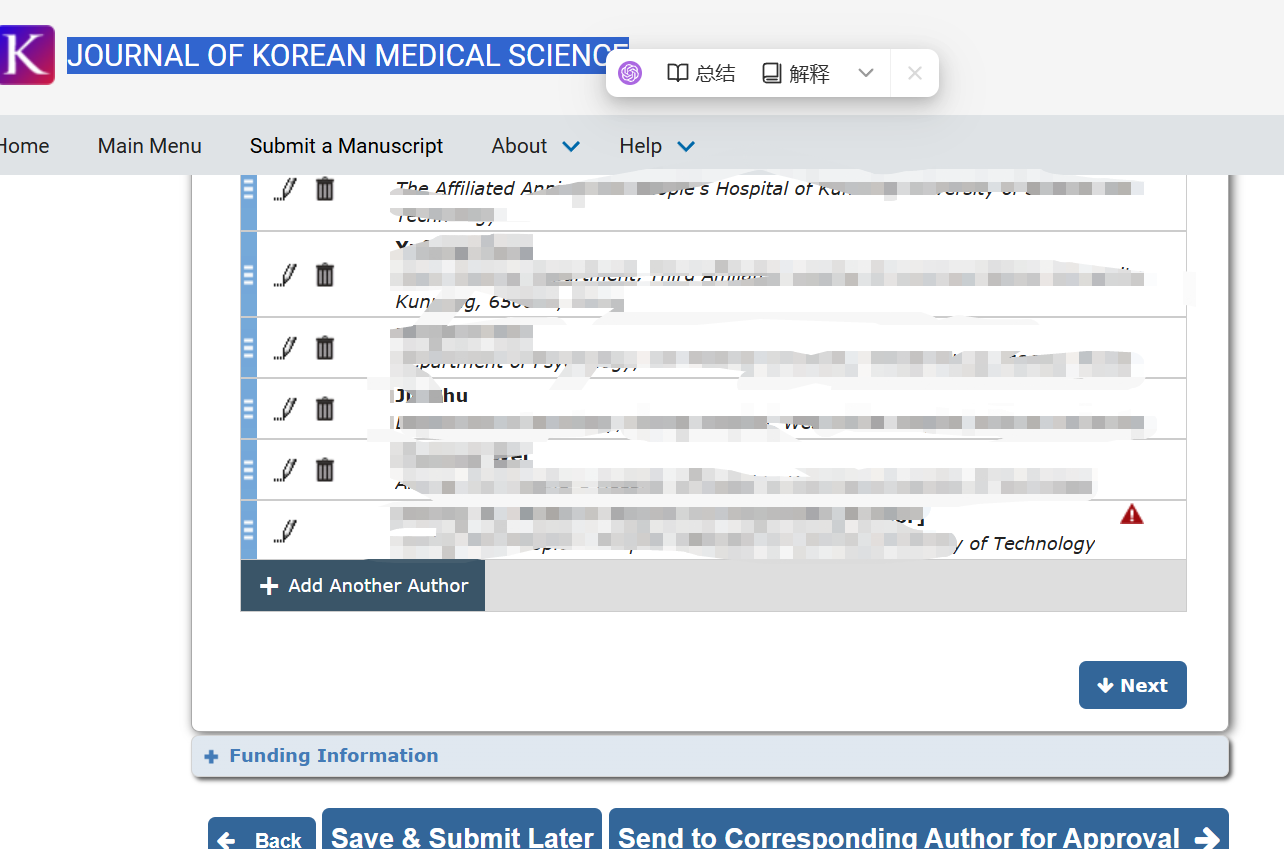Delete the author listed just below the 'hu' author

click(x=325, y=470)
